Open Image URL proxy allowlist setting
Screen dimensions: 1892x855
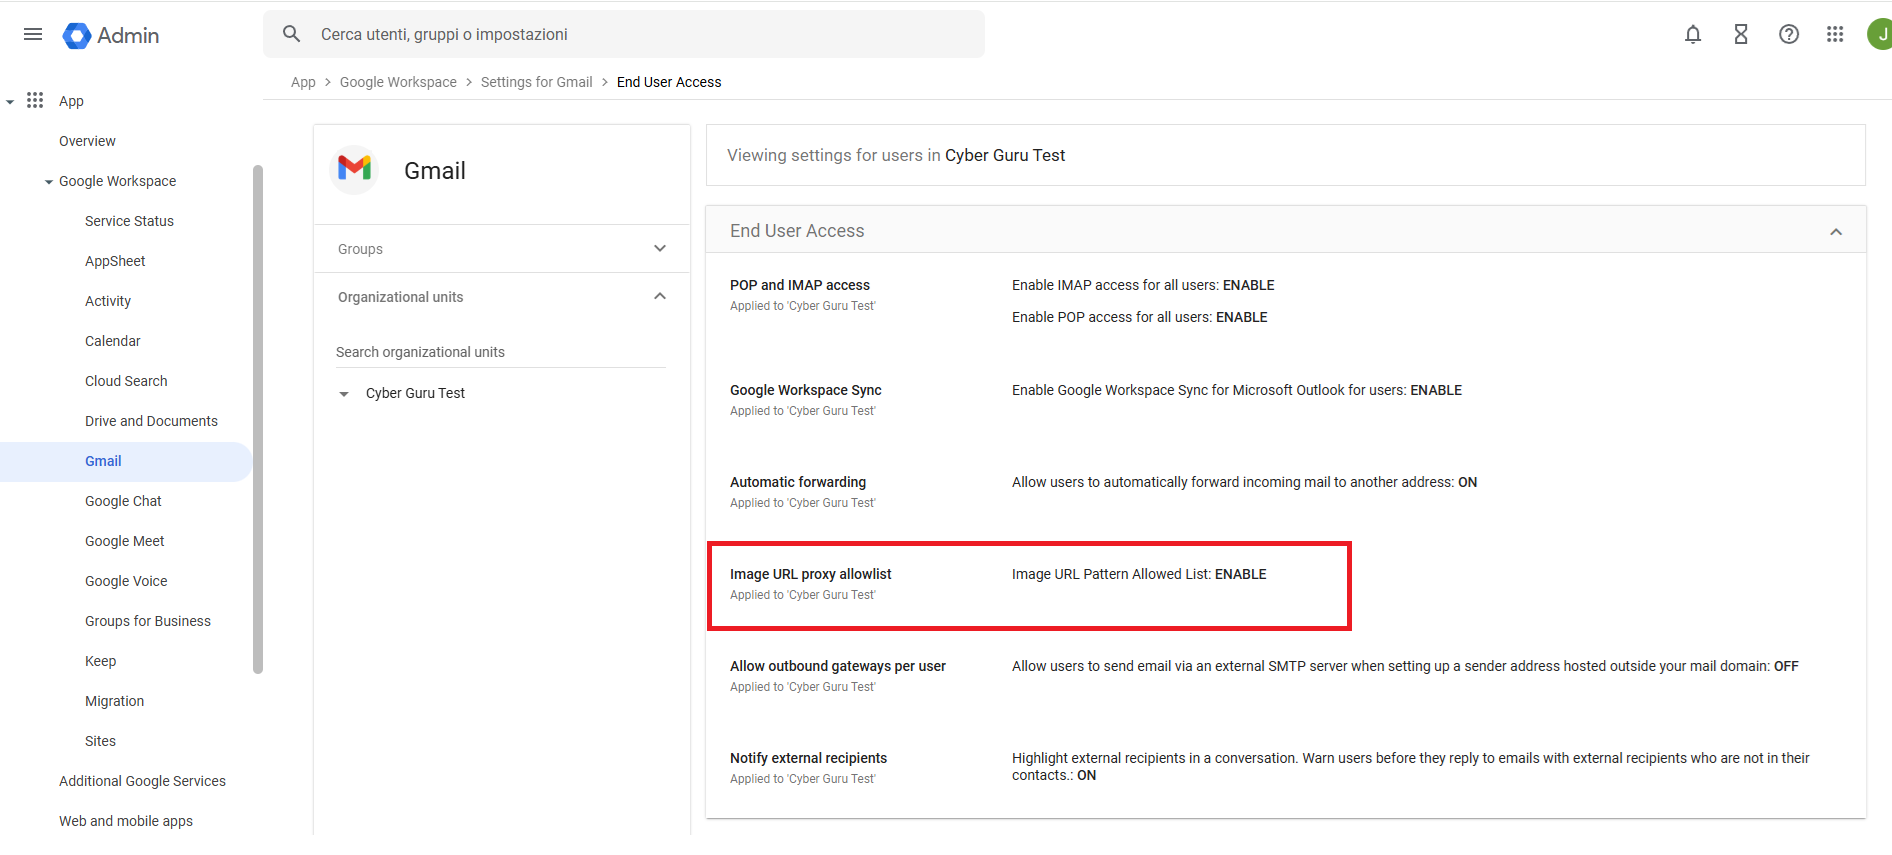[811, 574]
